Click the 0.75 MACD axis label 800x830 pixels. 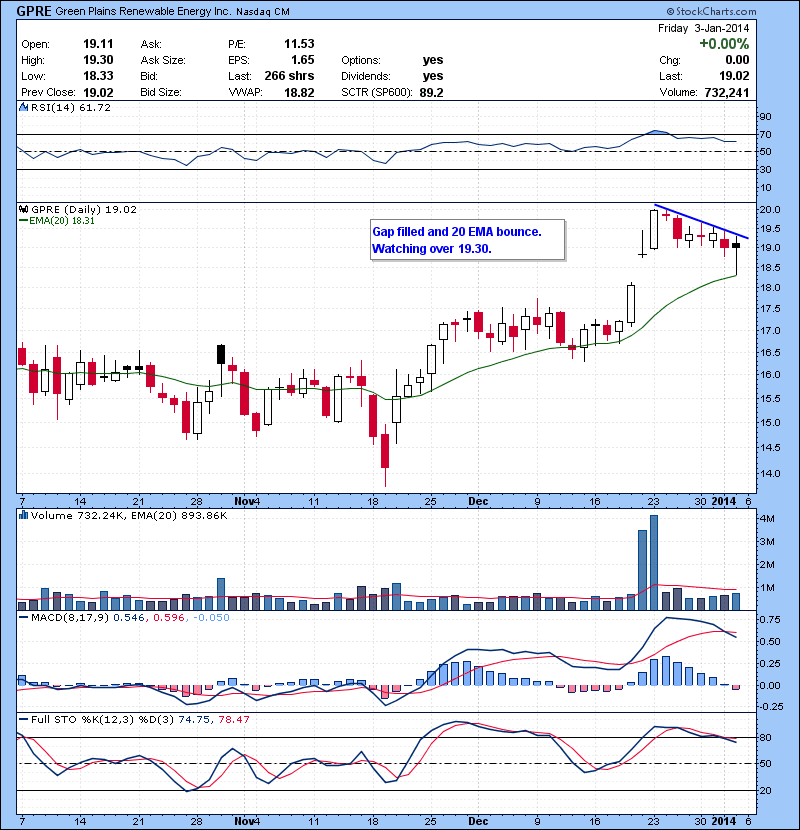point(770,619)
